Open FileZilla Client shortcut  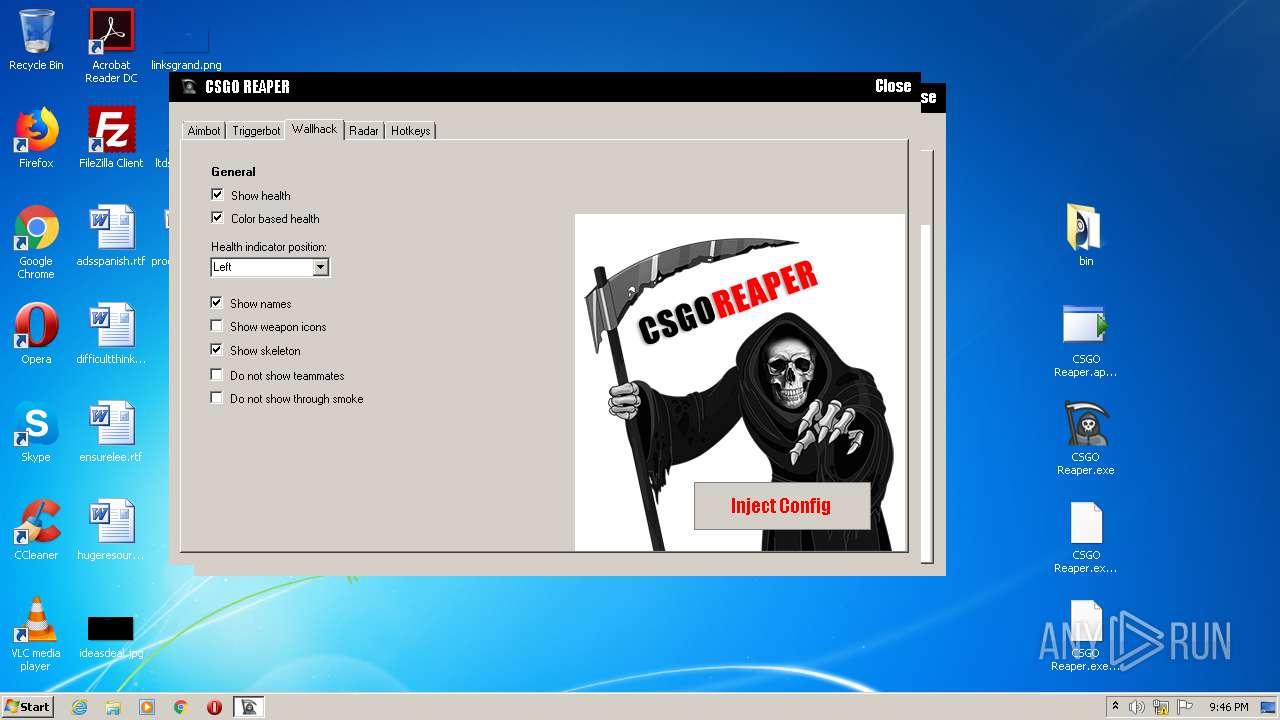pos(111,138)
